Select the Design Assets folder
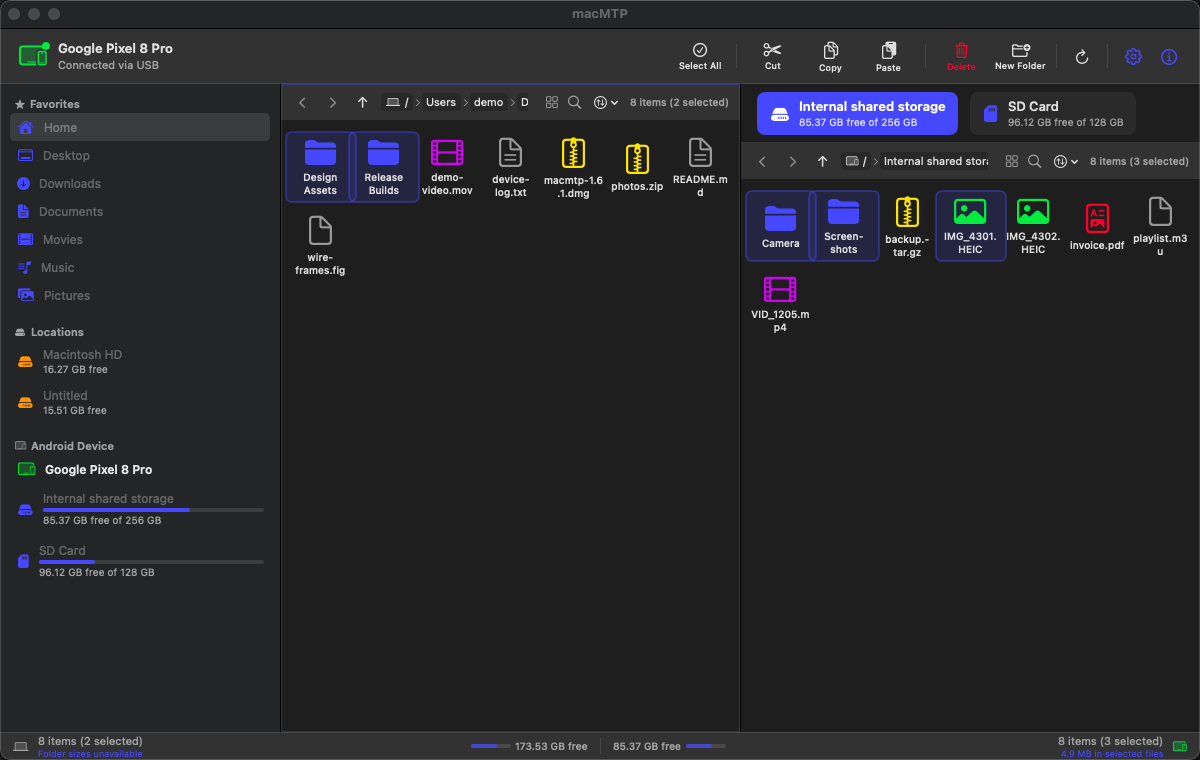This screenshot has width=1200, height=760. click(x=320, y=167)
